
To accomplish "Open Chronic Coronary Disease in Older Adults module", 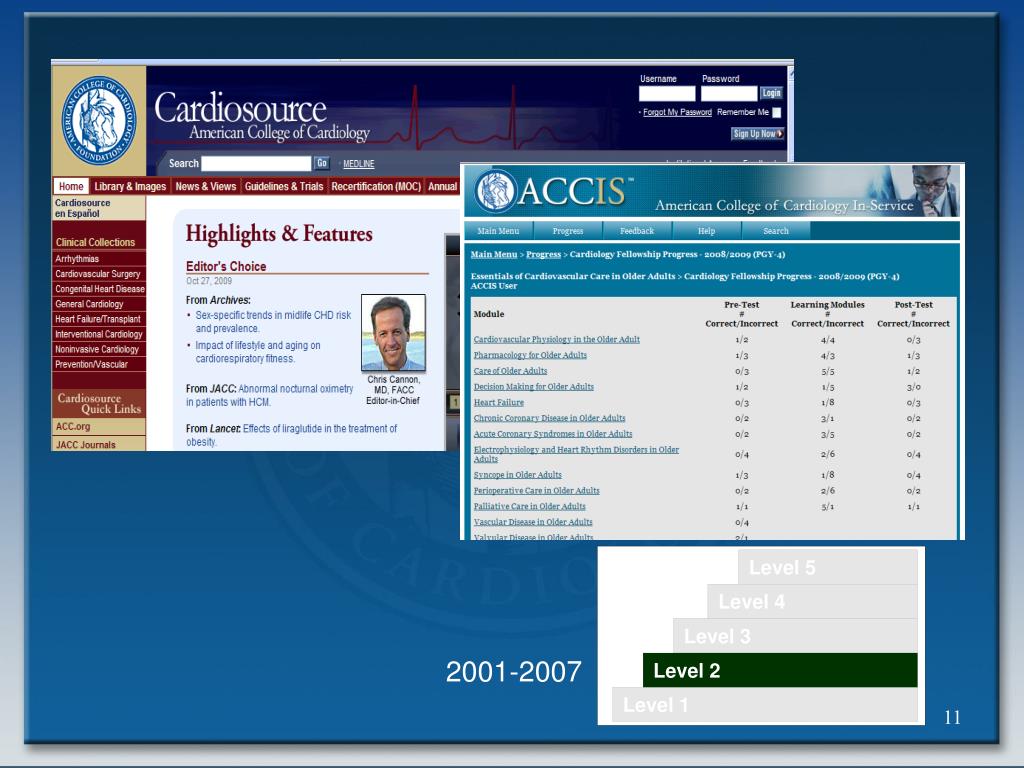I will tap(549, 418).
